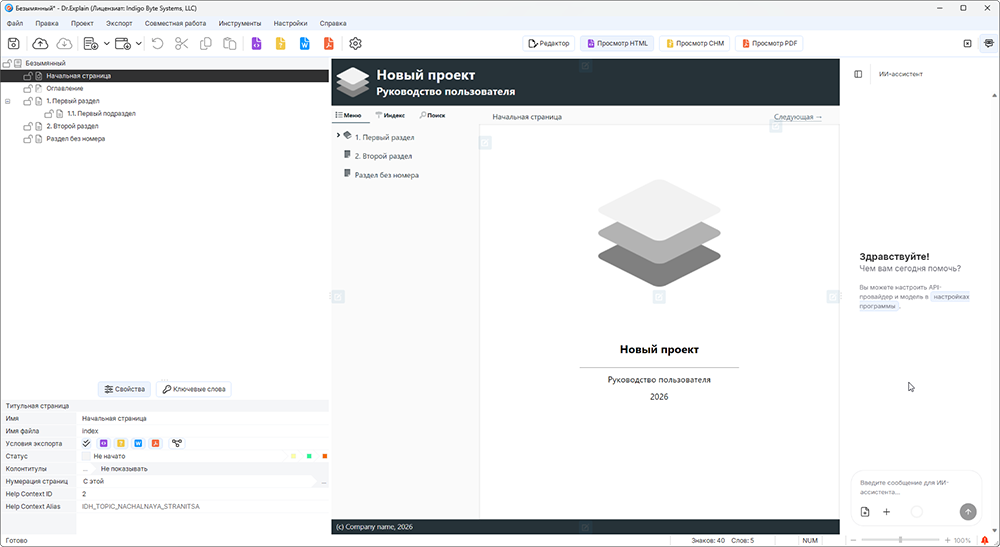Click the purple HTML export toolbar icon
1000x547 pixels.
256,43
